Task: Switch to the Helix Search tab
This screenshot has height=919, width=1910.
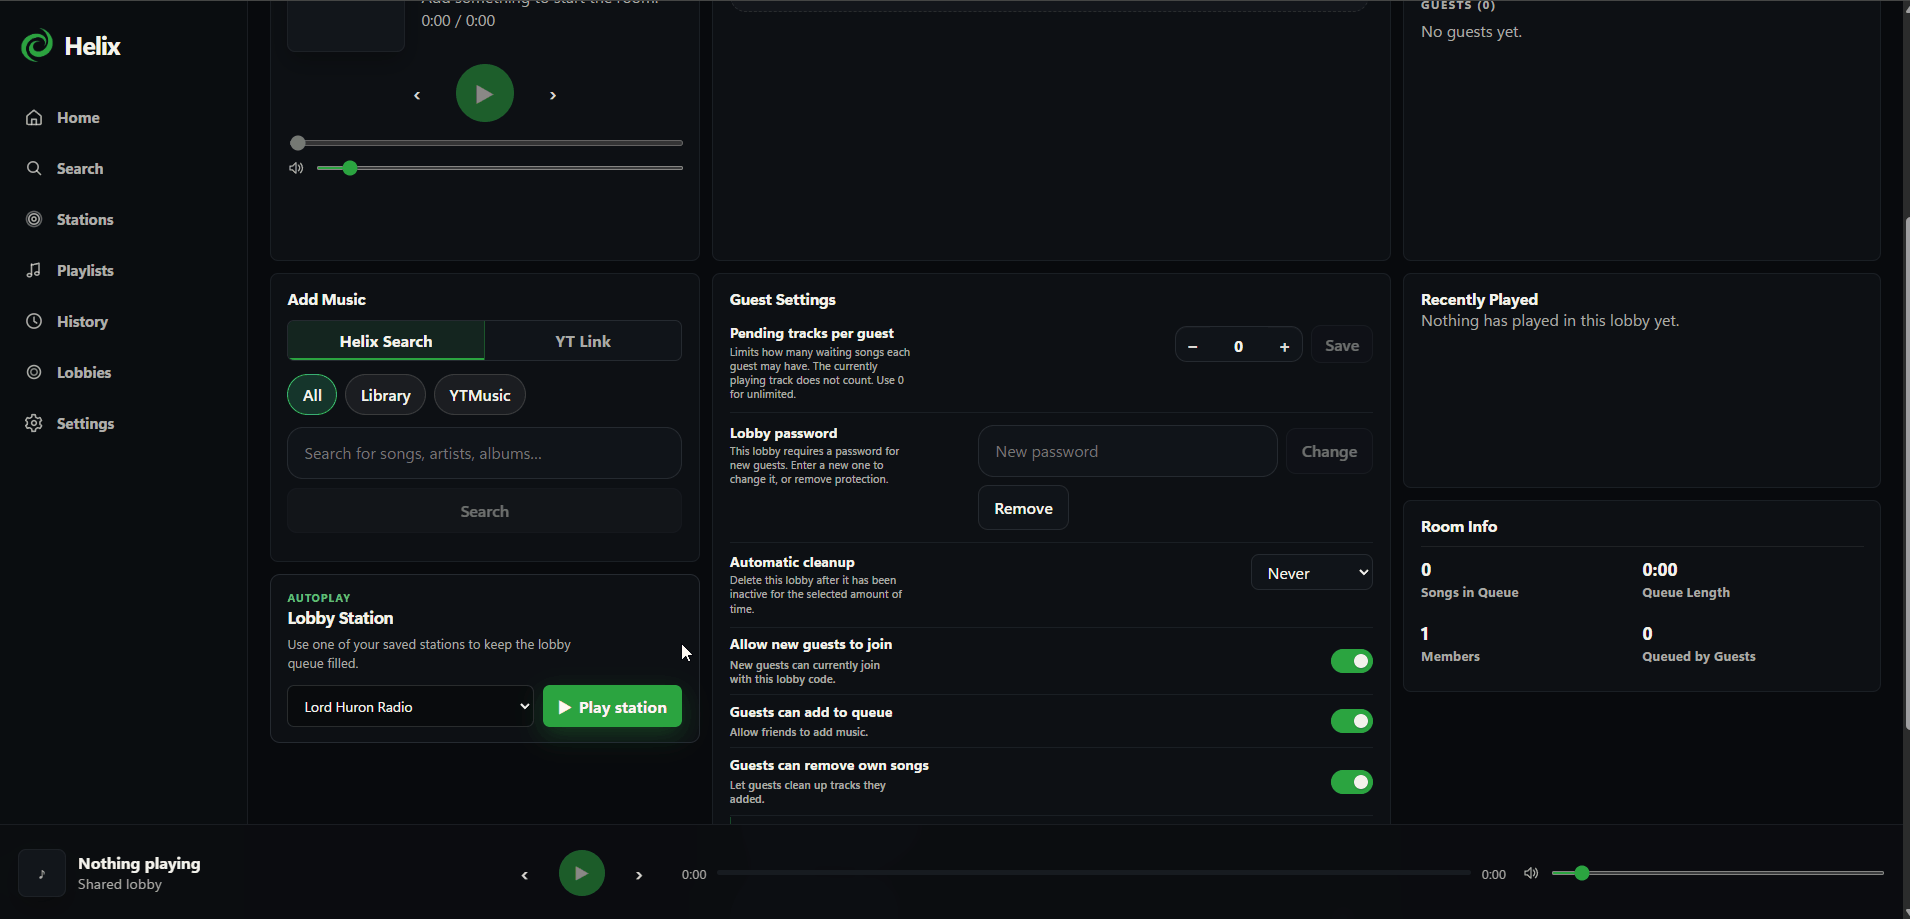Action: point(386,341)
